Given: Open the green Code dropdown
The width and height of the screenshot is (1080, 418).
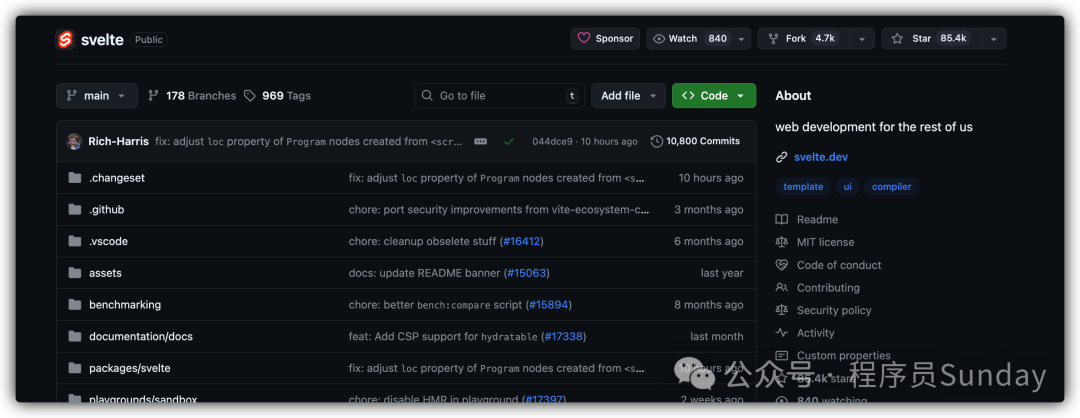Looking at the screenshot, I should pos(713,96).
